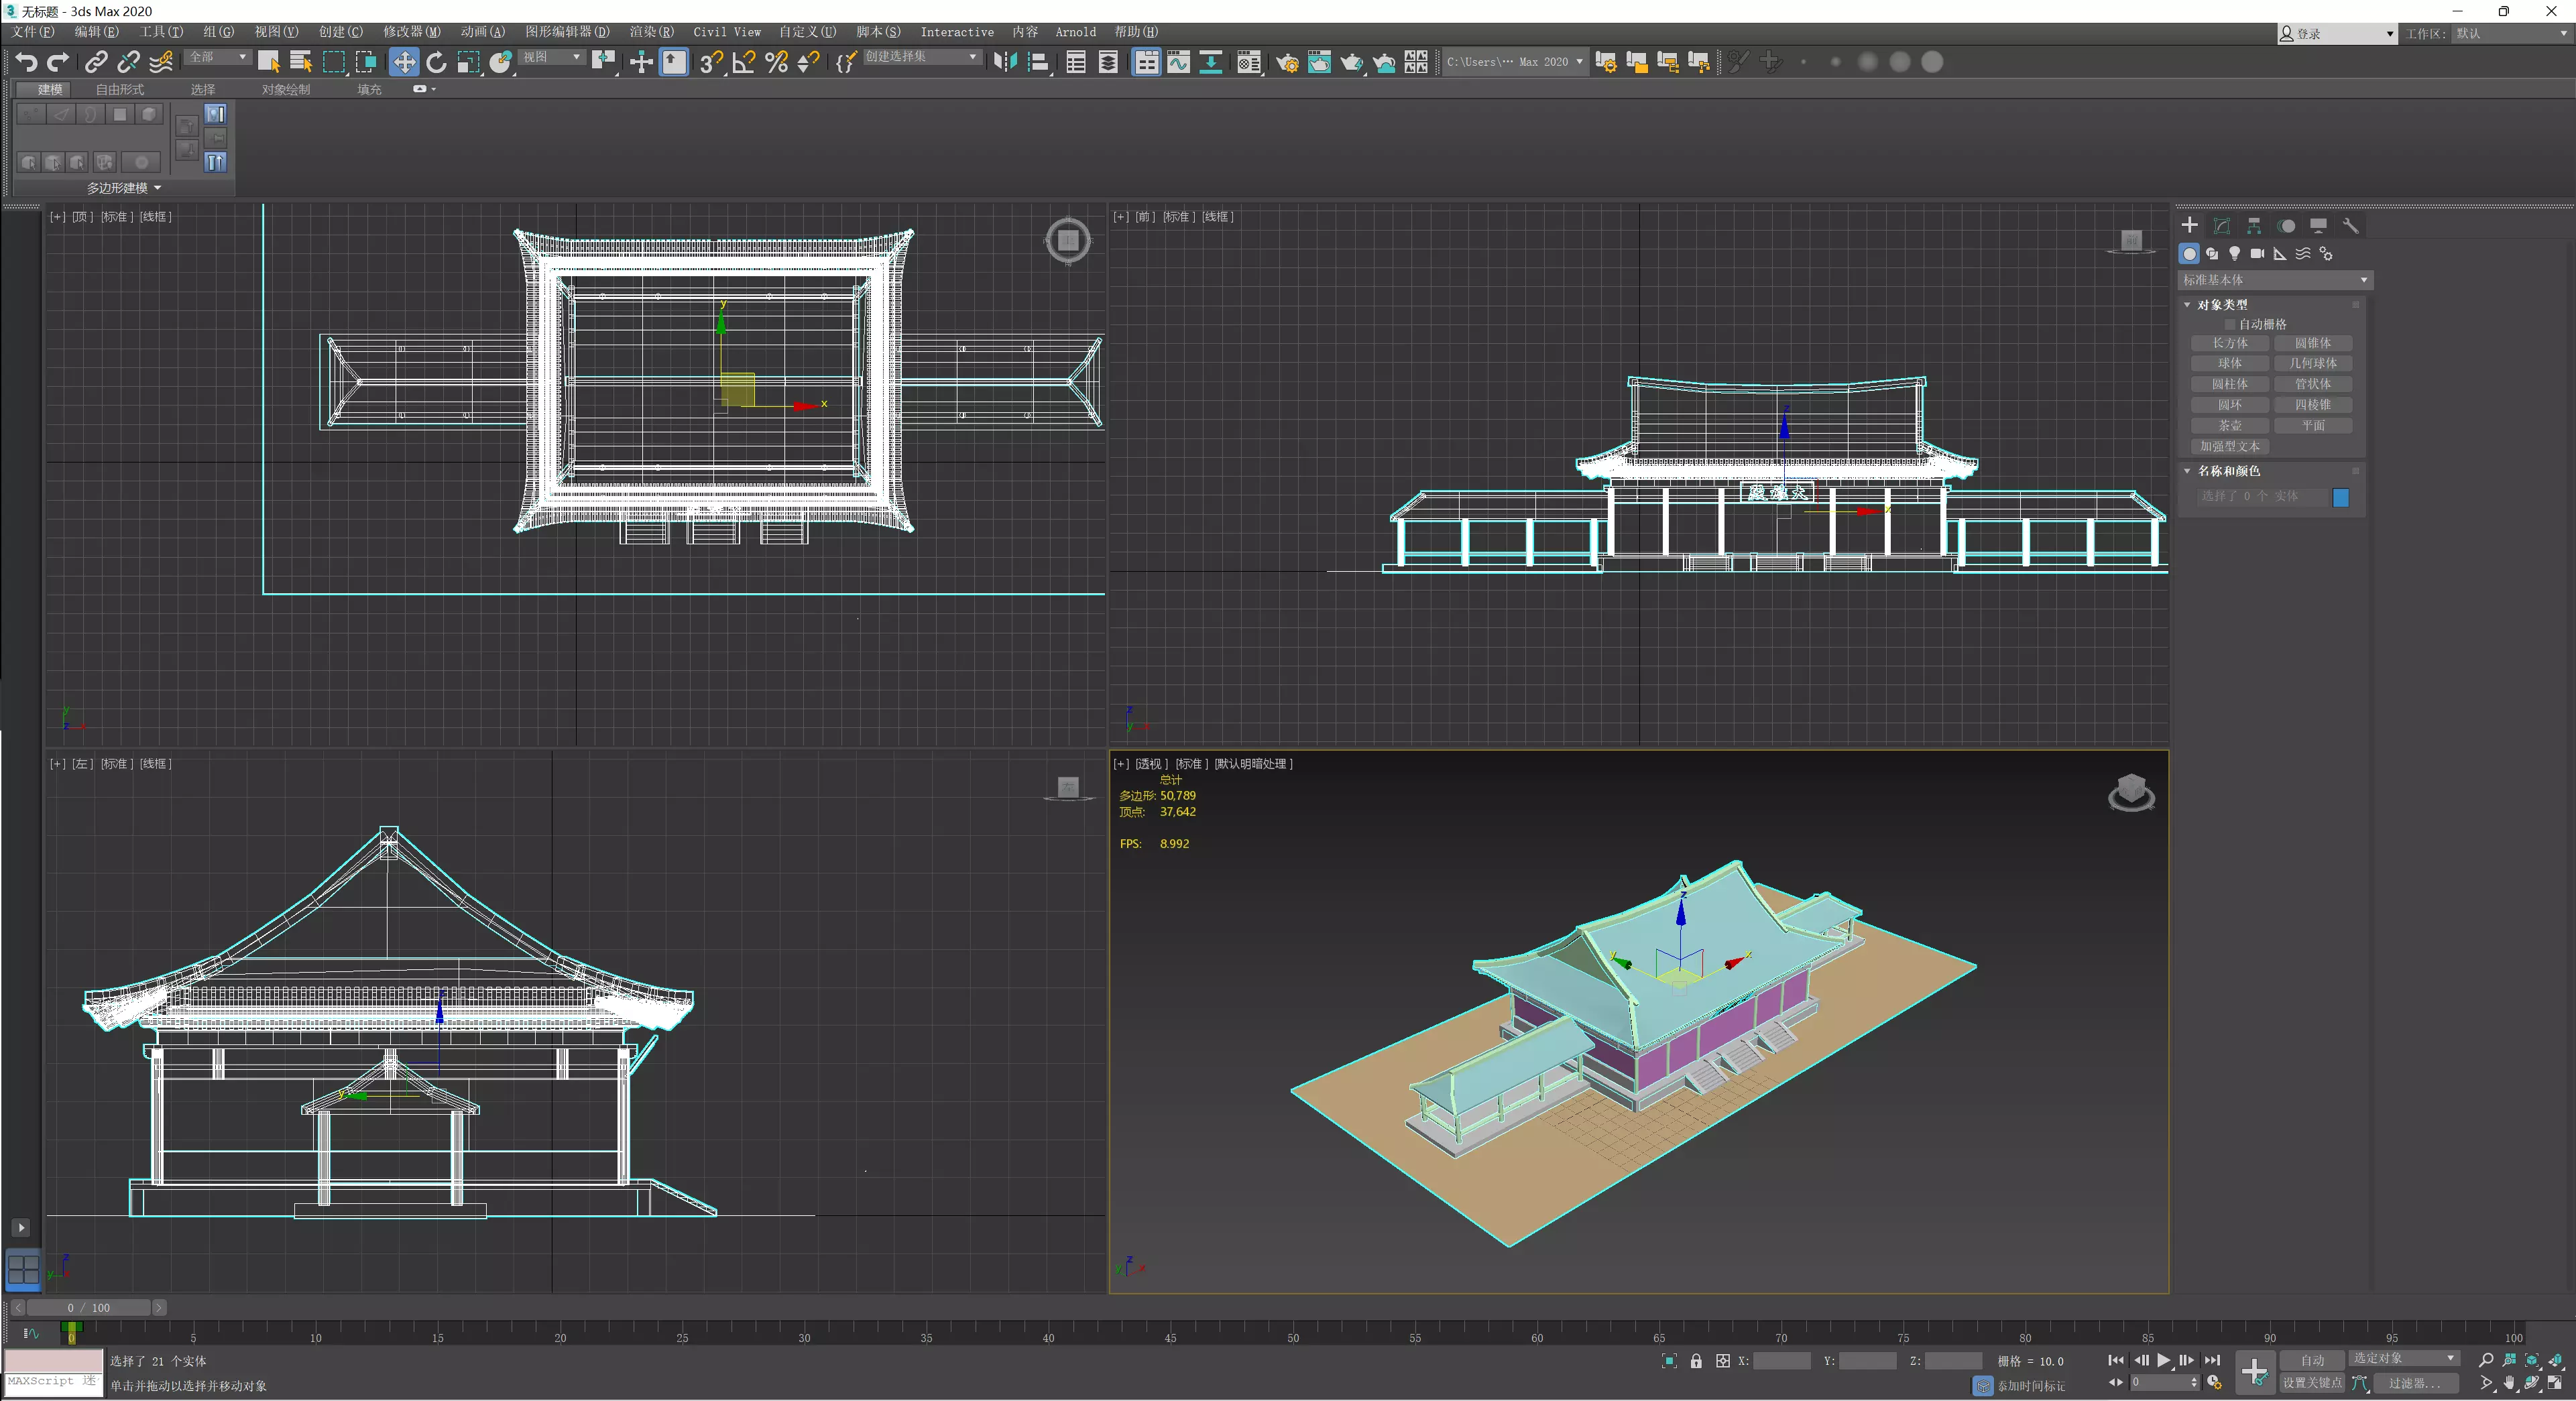This screenshot has height=1401, width=2576.
Task: Enable 自动栅格 checkbox
Action: click(x=2230, y=324)
